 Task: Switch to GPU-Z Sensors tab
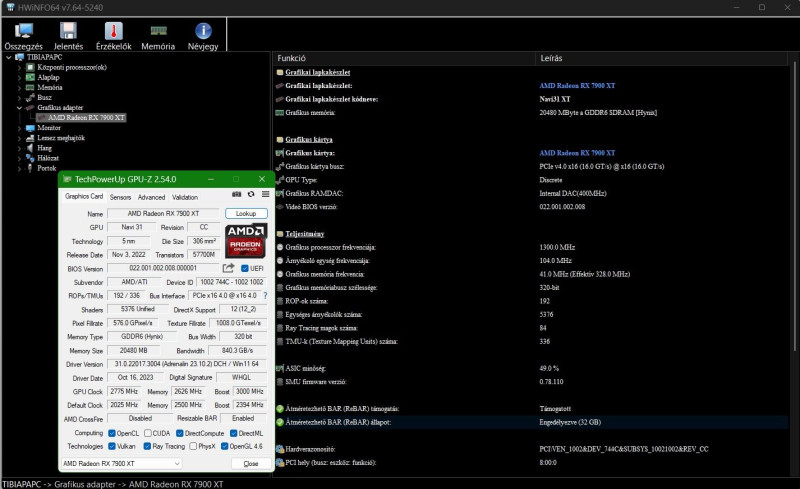(120, 197)
